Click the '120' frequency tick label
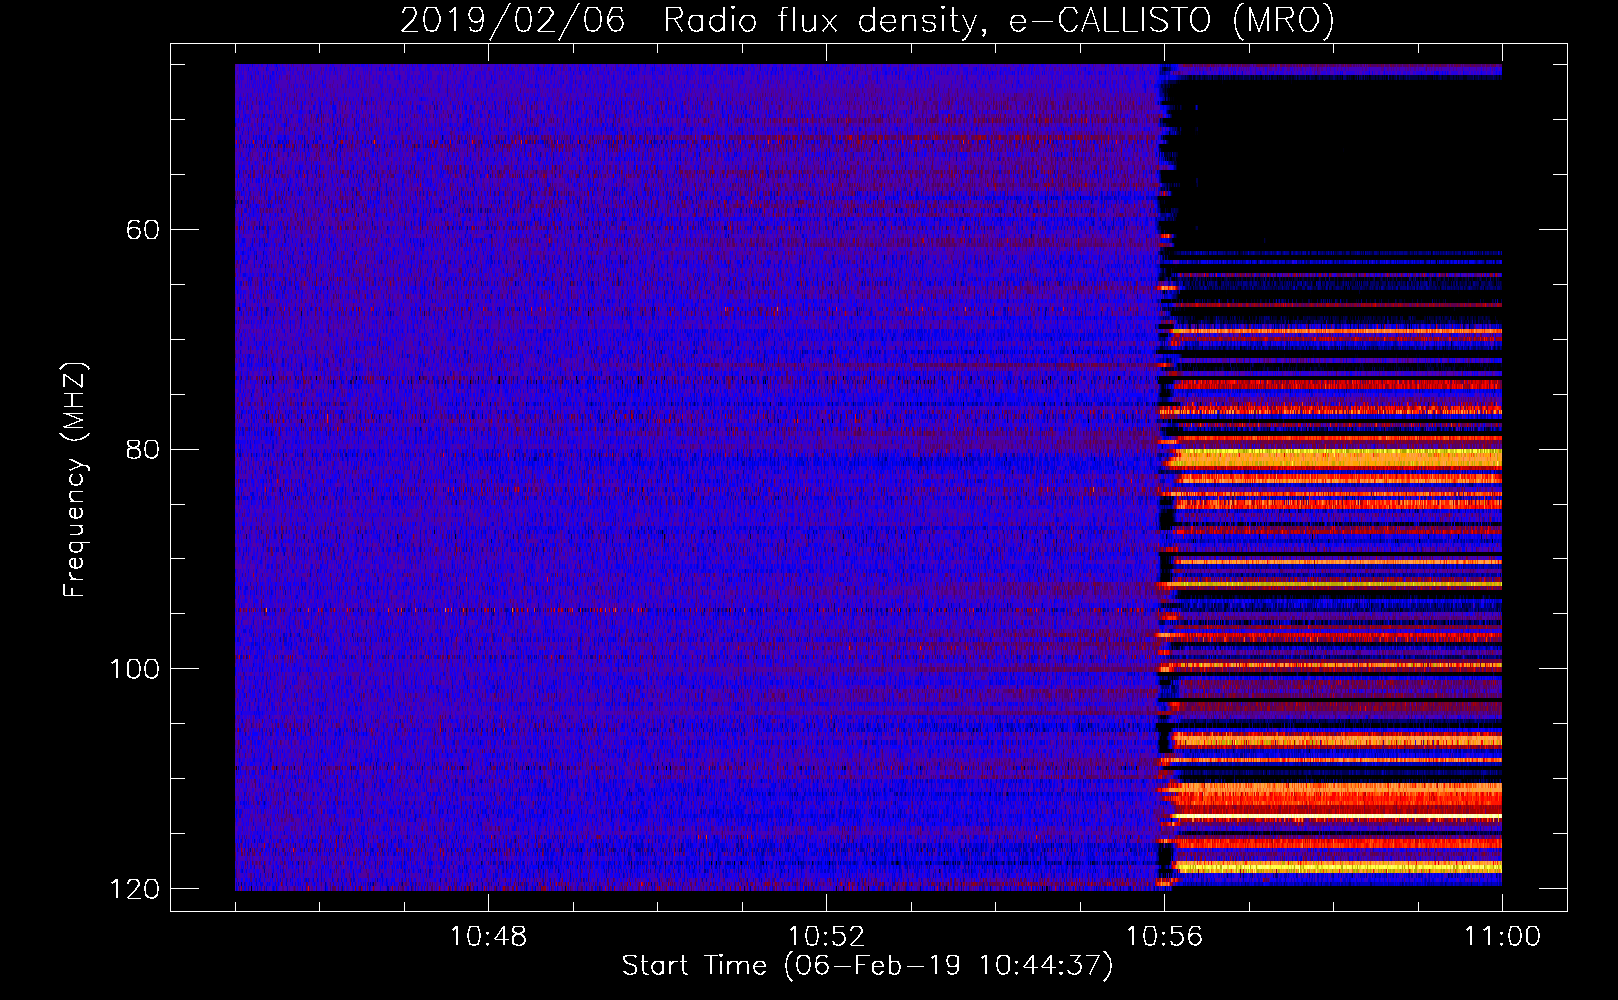Viewport: 1618px width, 1000px height. pyautogui.click(x=134, y=889)
